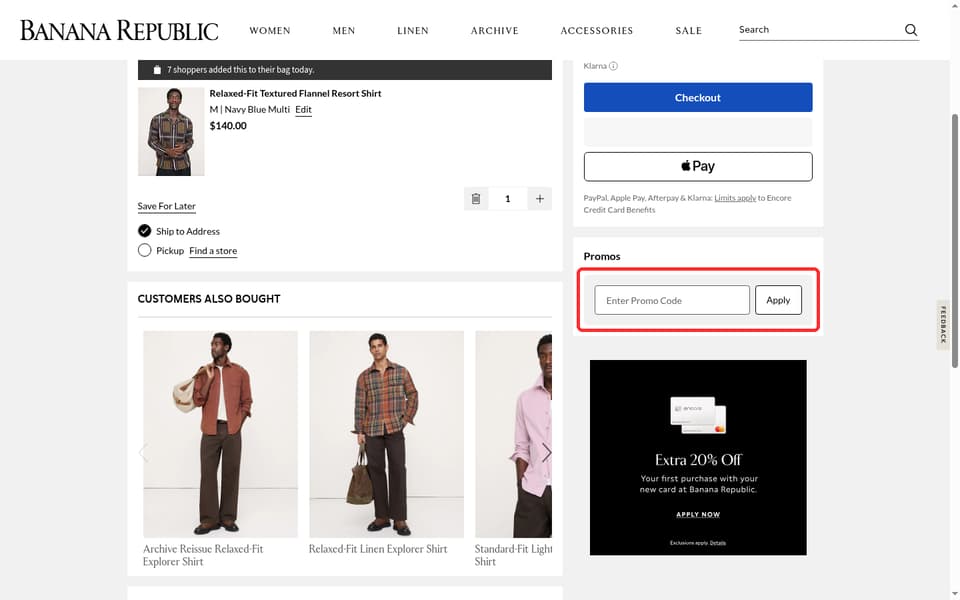The width and height of the screenshot is (960, 600).
Task: Select Ship to Address option
Action: (144, 231)
